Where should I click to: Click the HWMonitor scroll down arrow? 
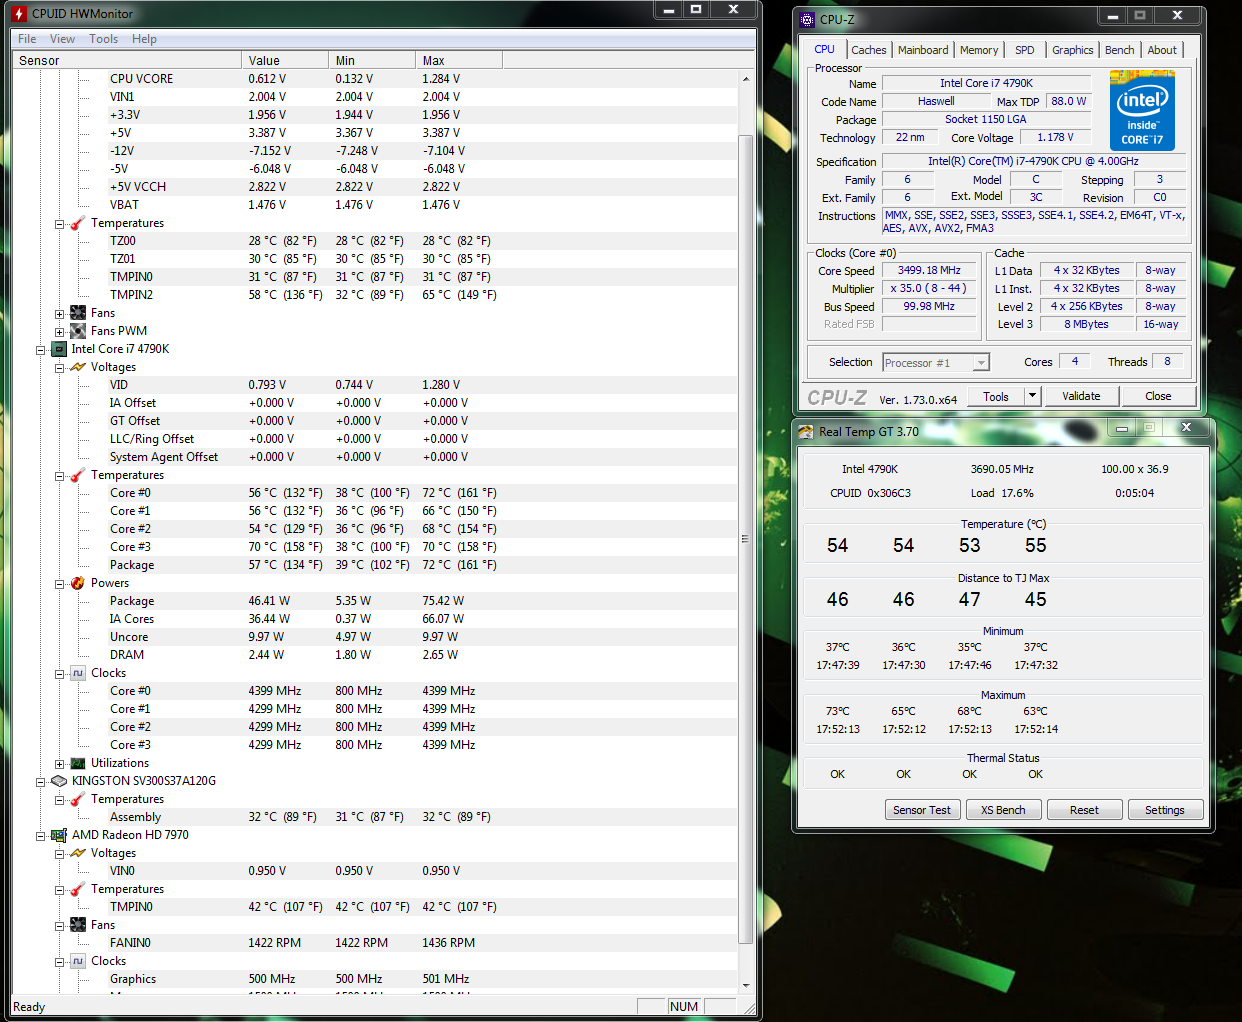pyautogui.click(x=746, y=985)
